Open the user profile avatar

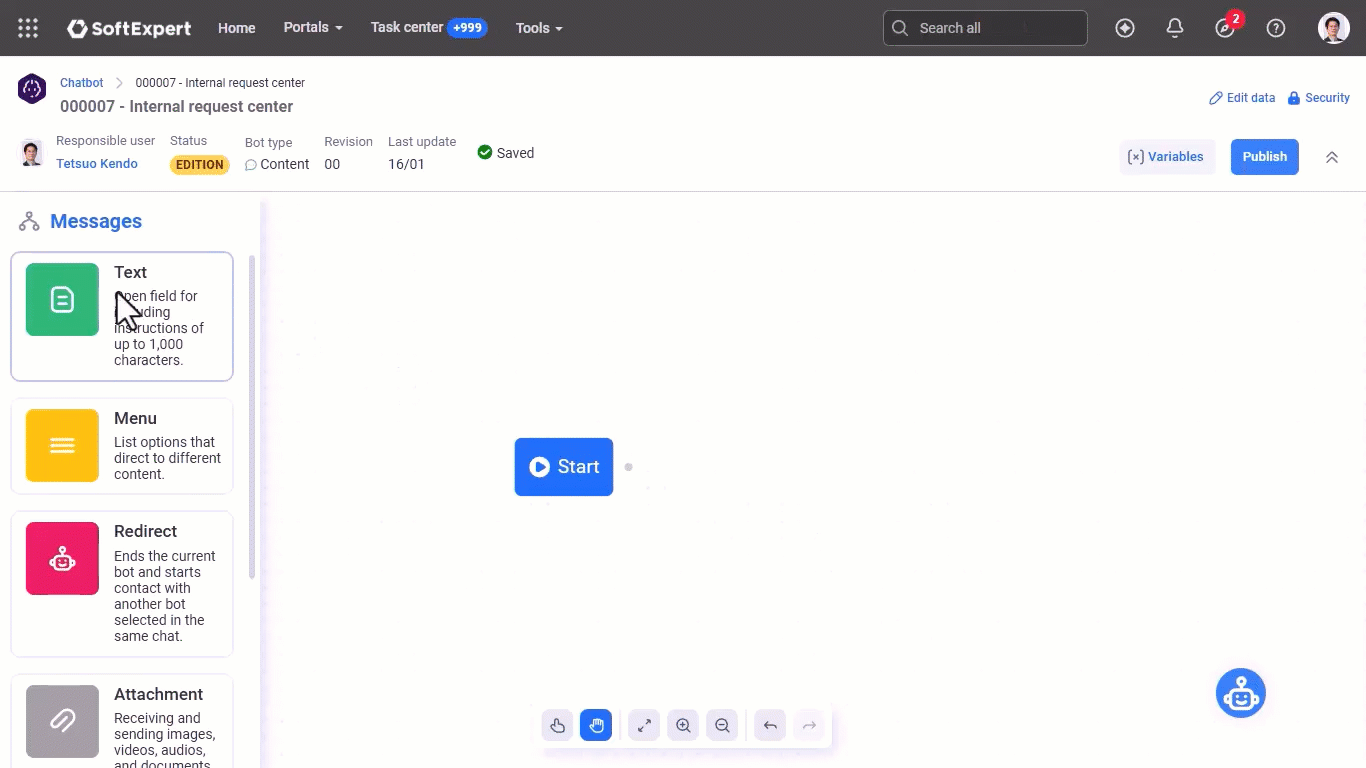(1334, 28)
